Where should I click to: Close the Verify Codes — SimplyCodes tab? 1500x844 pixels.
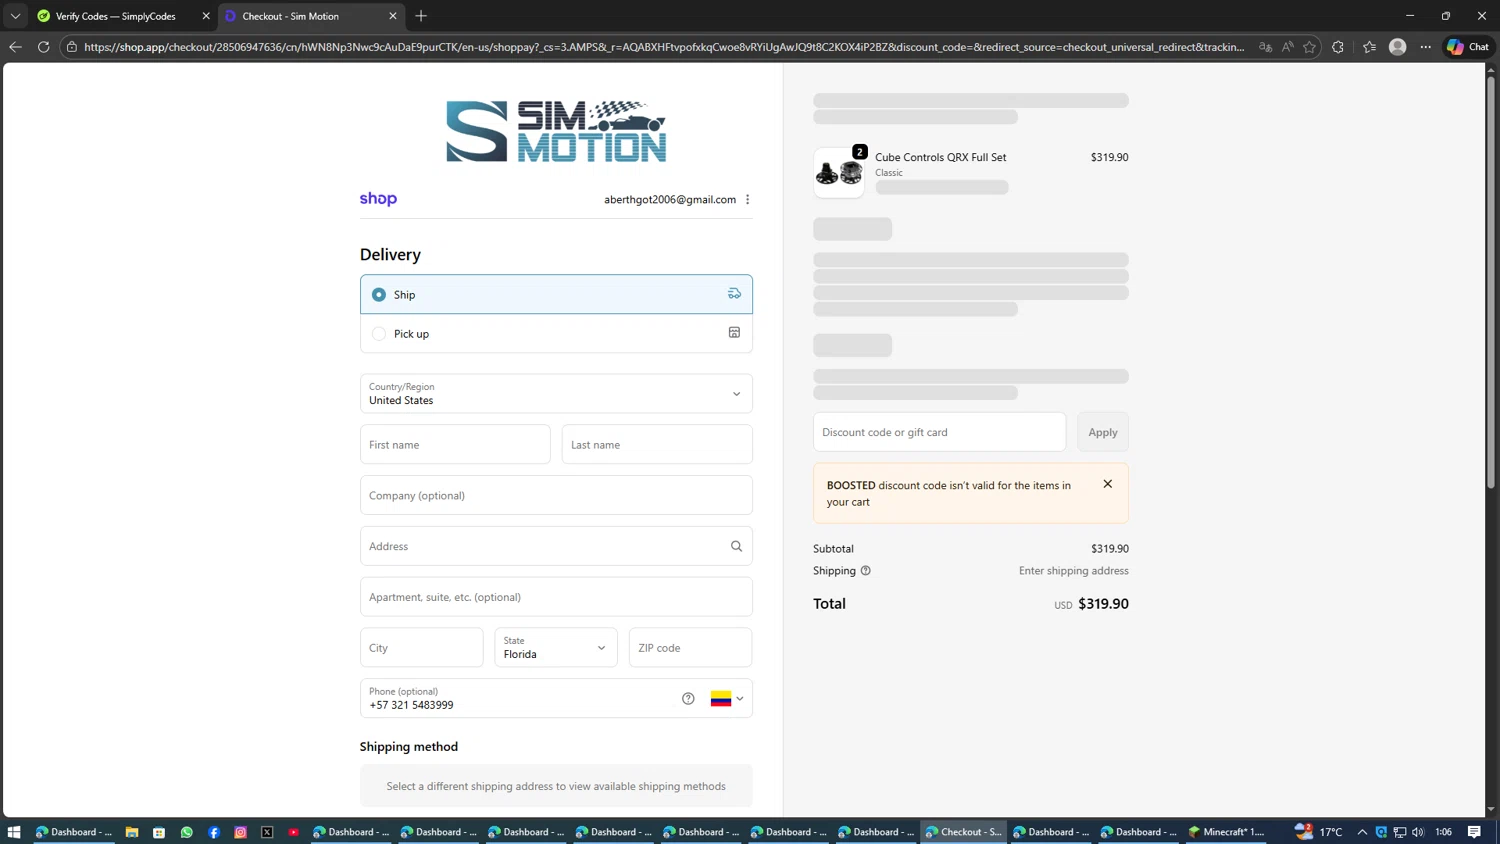206,16
